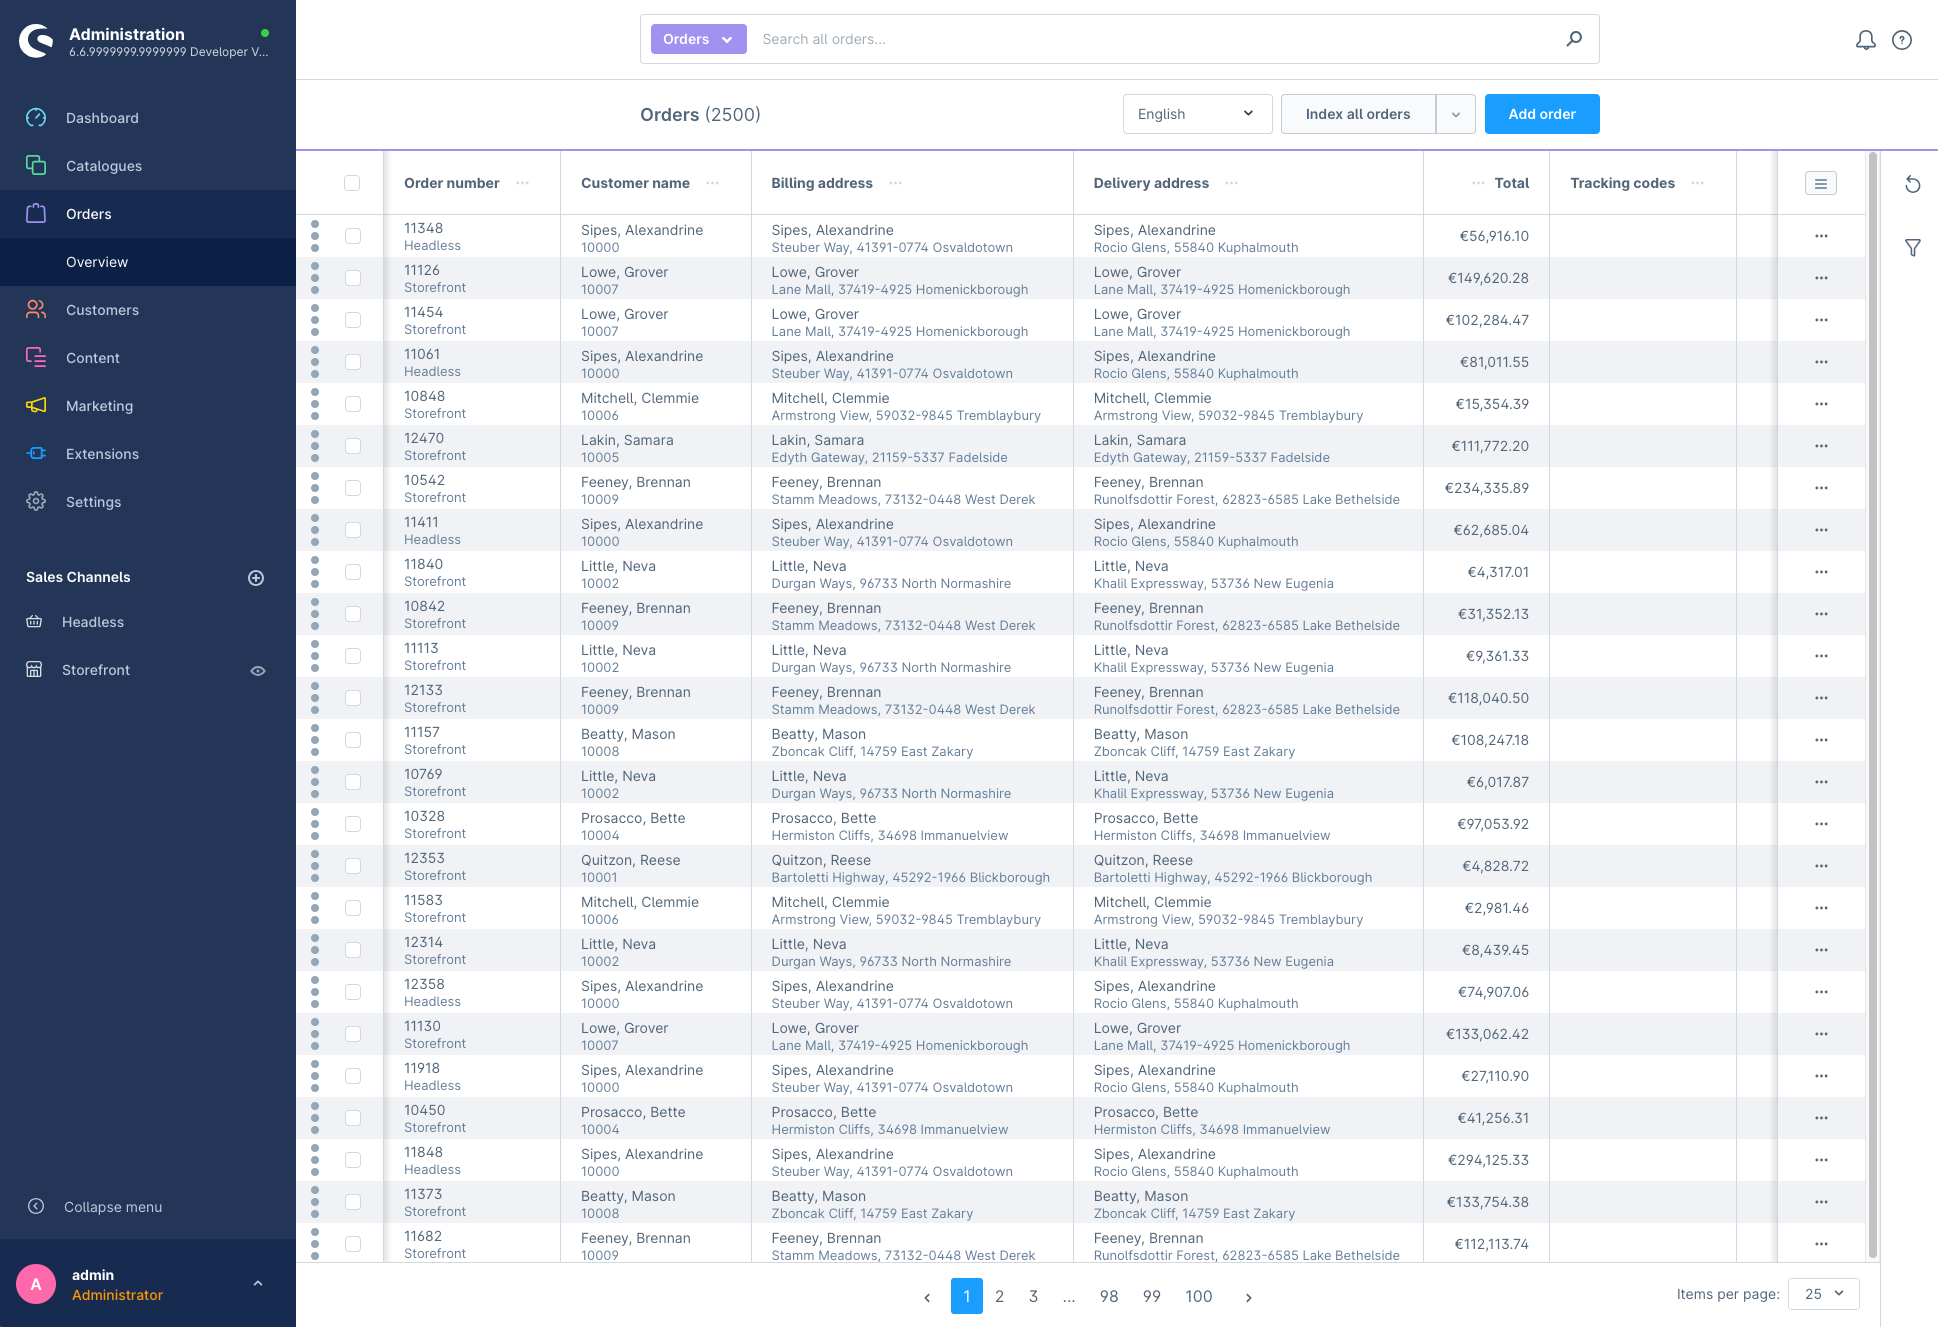Click page 2 pagination button
Viewport: 1938px width, 1327px height.
(1000, 1296)
